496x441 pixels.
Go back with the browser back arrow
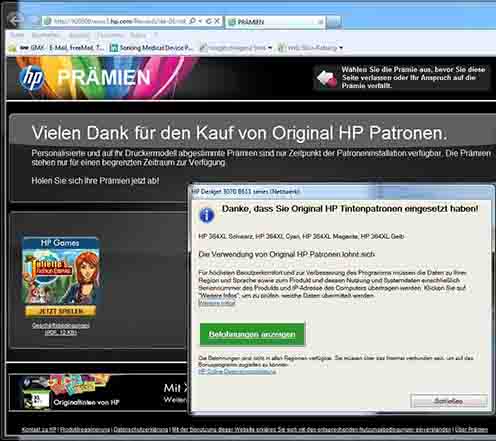pyautogui.click(x=14, y=21)
